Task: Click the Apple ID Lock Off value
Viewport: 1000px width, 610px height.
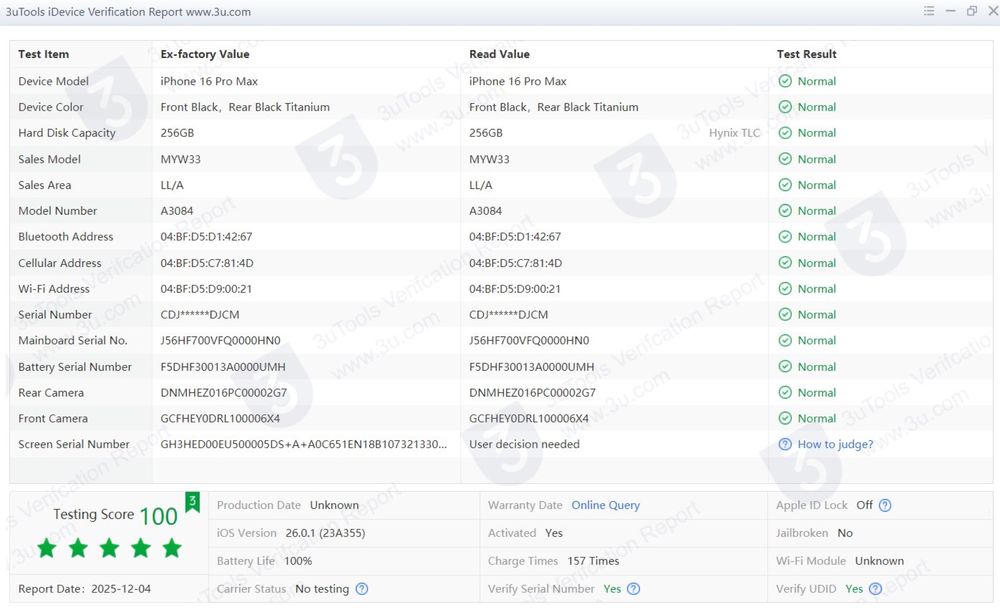Action: (864, 505)
